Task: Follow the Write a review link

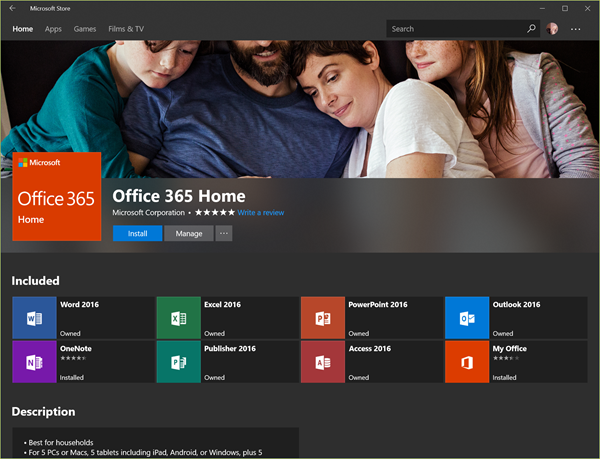Action: click(x=261, y=213)
